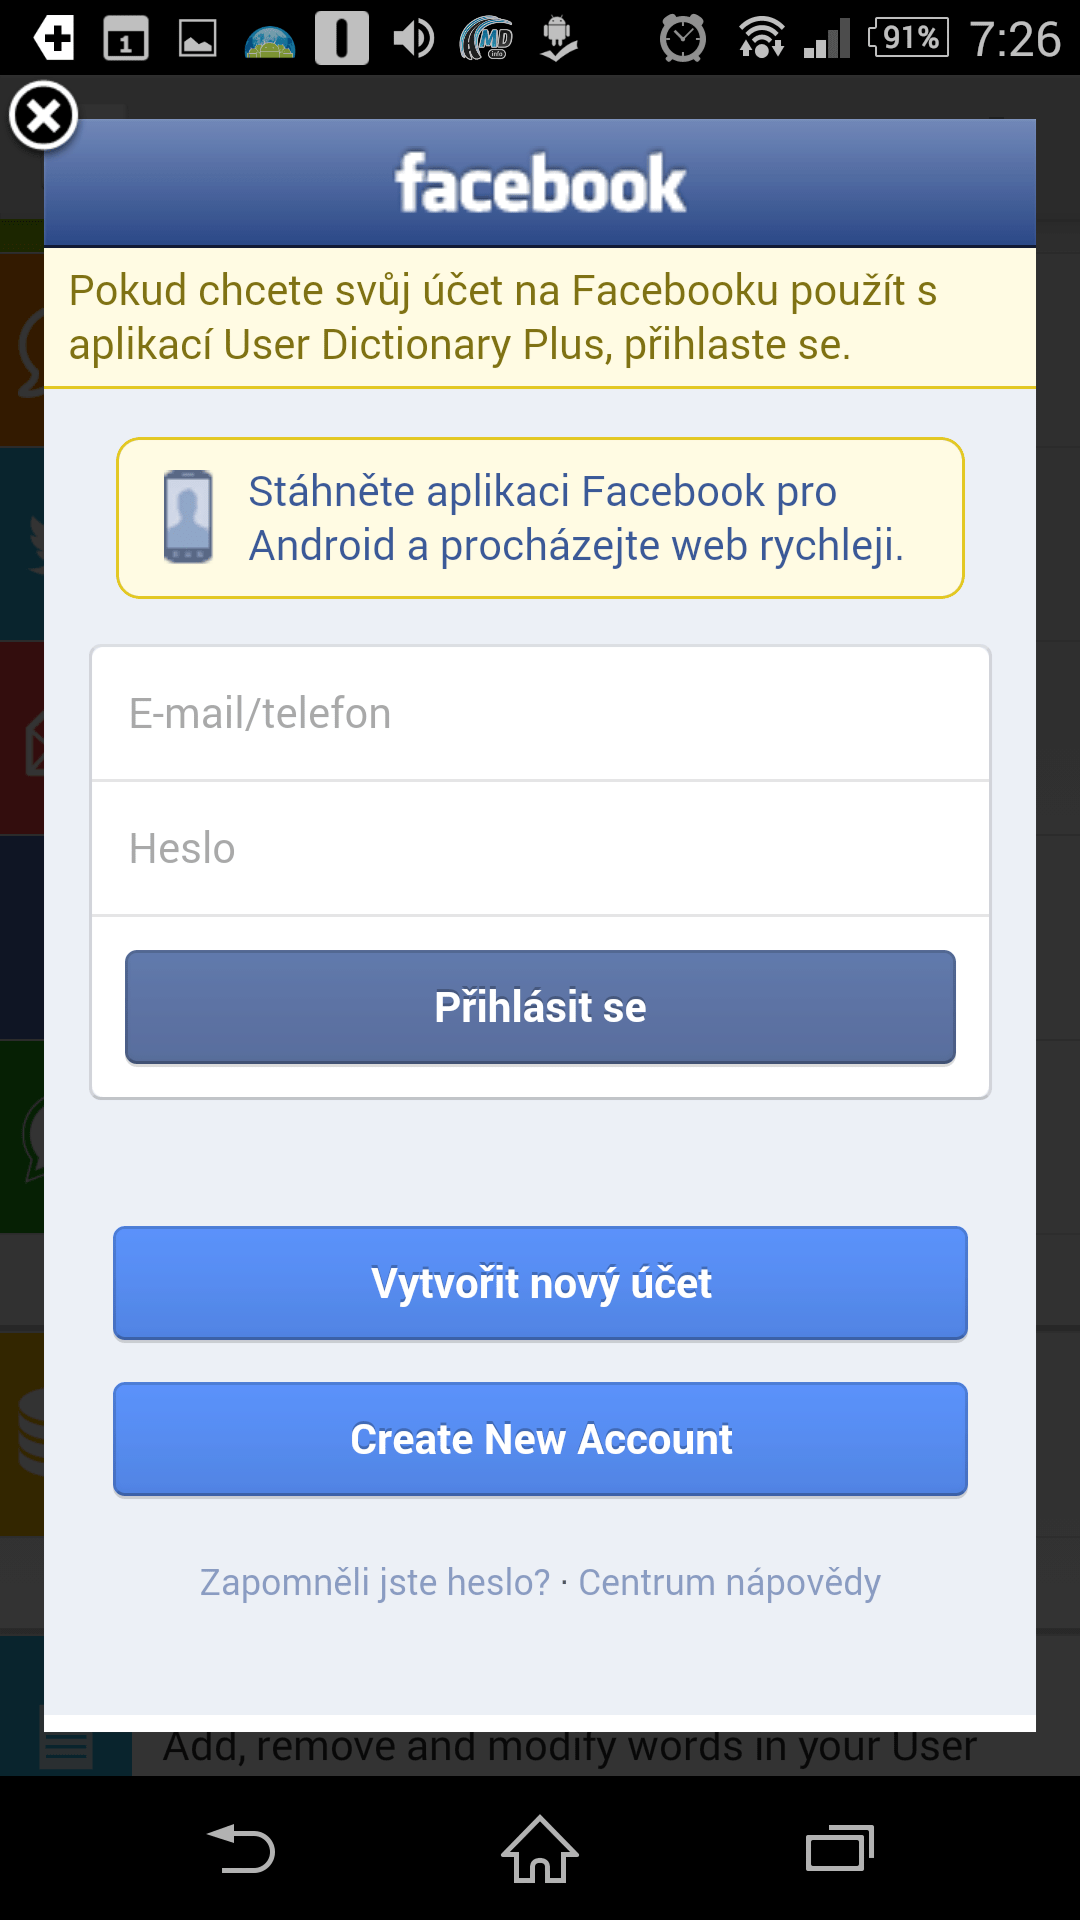Open Zapomněli jste heslo? link
The height and width of the screenshot is (1920, 1080).
click(x=375, y=1582)
